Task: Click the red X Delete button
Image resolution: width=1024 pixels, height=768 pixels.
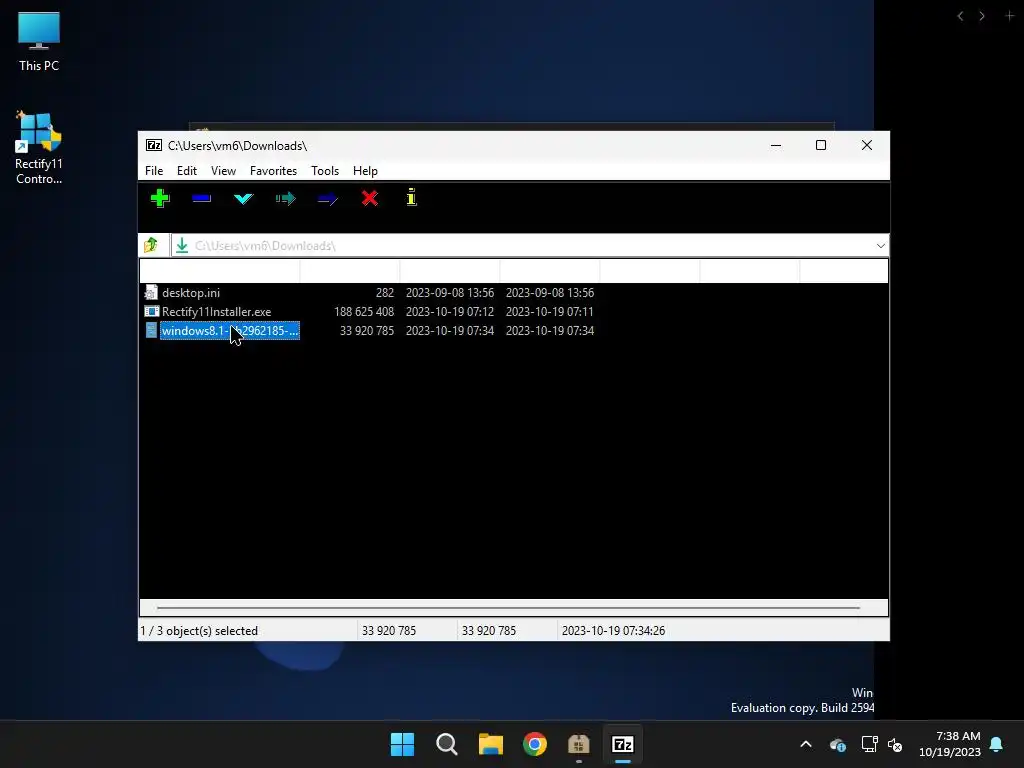Action: [370, 198]
